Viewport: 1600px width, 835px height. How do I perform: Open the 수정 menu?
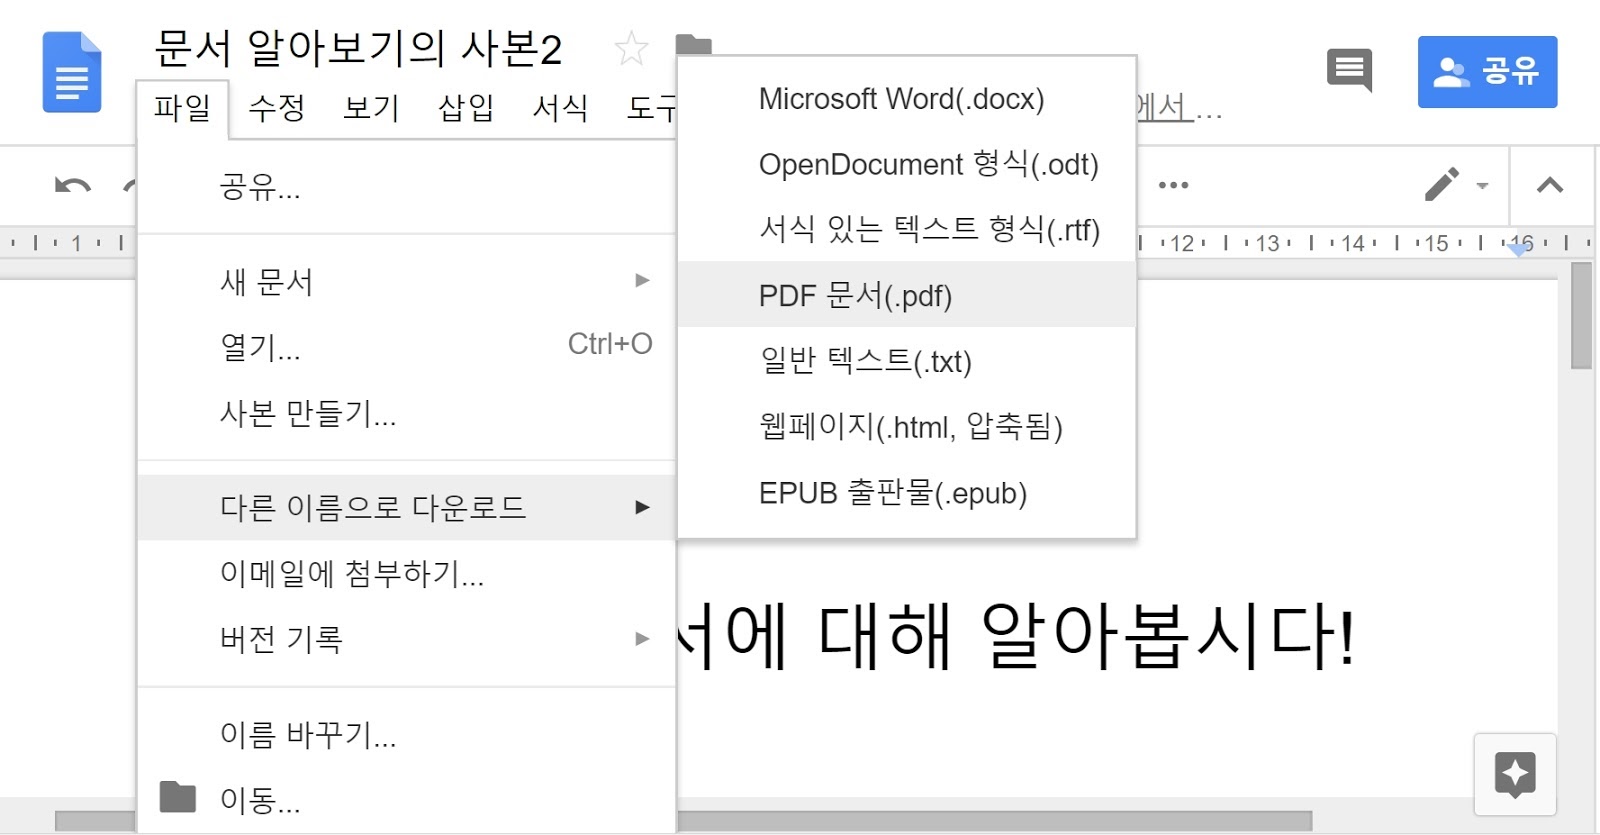coord(277,107)
